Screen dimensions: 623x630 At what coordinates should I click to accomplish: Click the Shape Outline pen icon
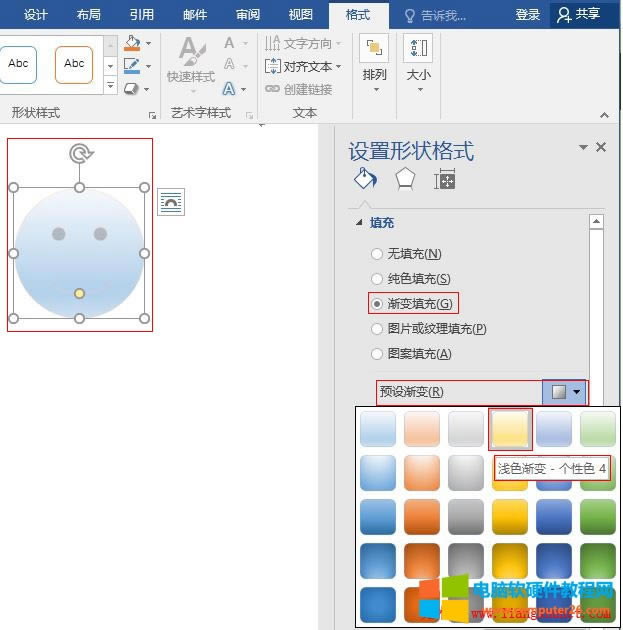pyautogui.click(x=132, y=66)
